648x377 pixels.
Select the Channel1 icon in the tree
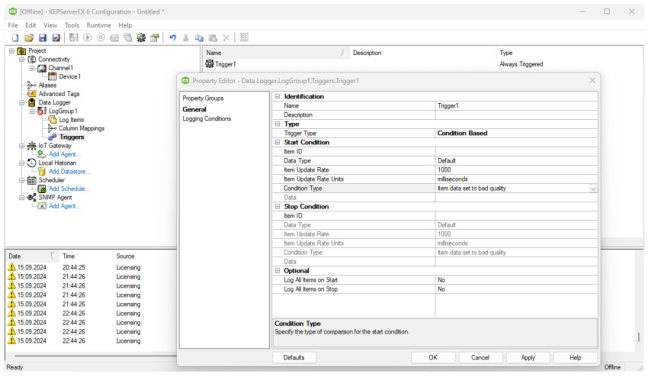coord(42,68)
